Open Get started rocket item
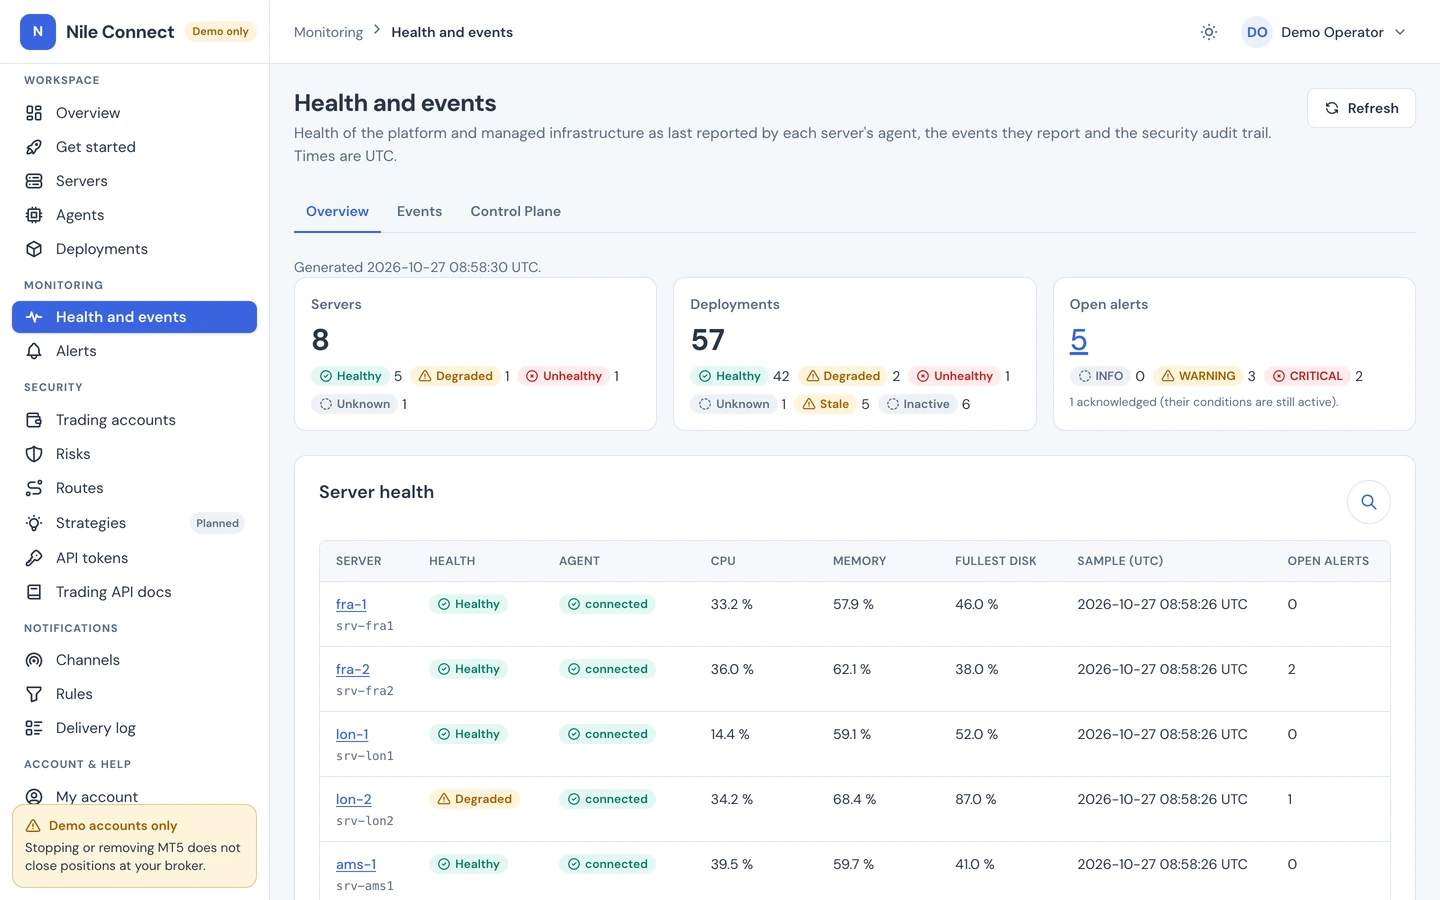The width and height of the screenshot is (1440, 900). coord(134,147)
